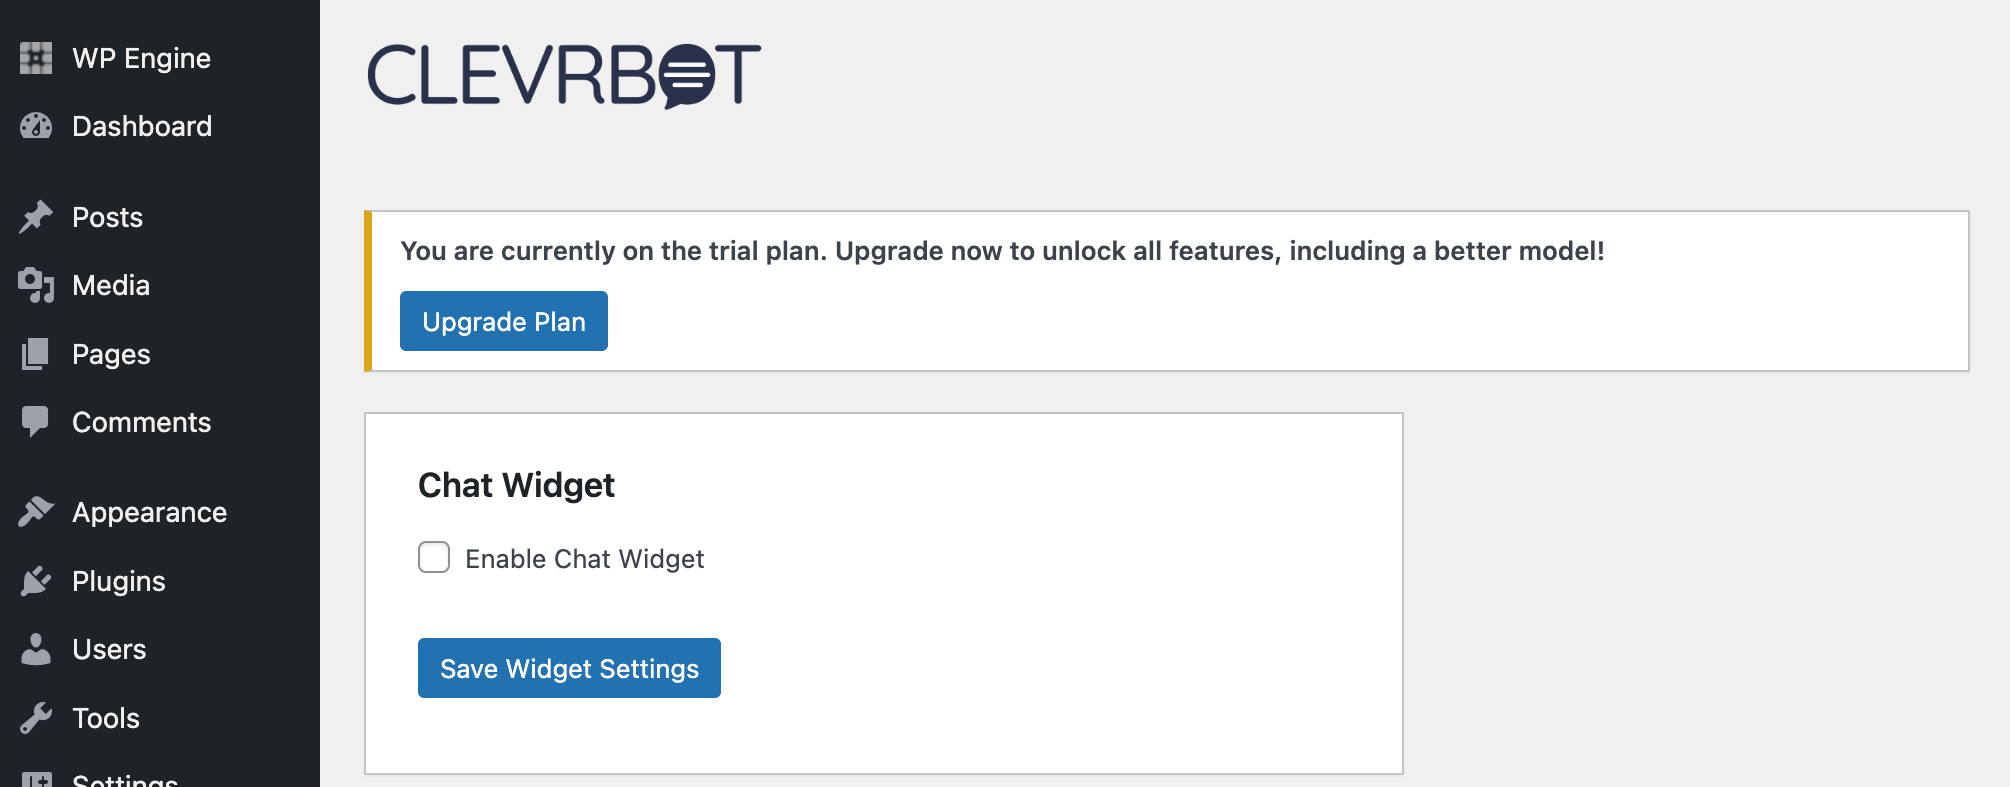2010x787 pixels.
Task: Click the Media camera icon
Action: click(x=36, y=285)
